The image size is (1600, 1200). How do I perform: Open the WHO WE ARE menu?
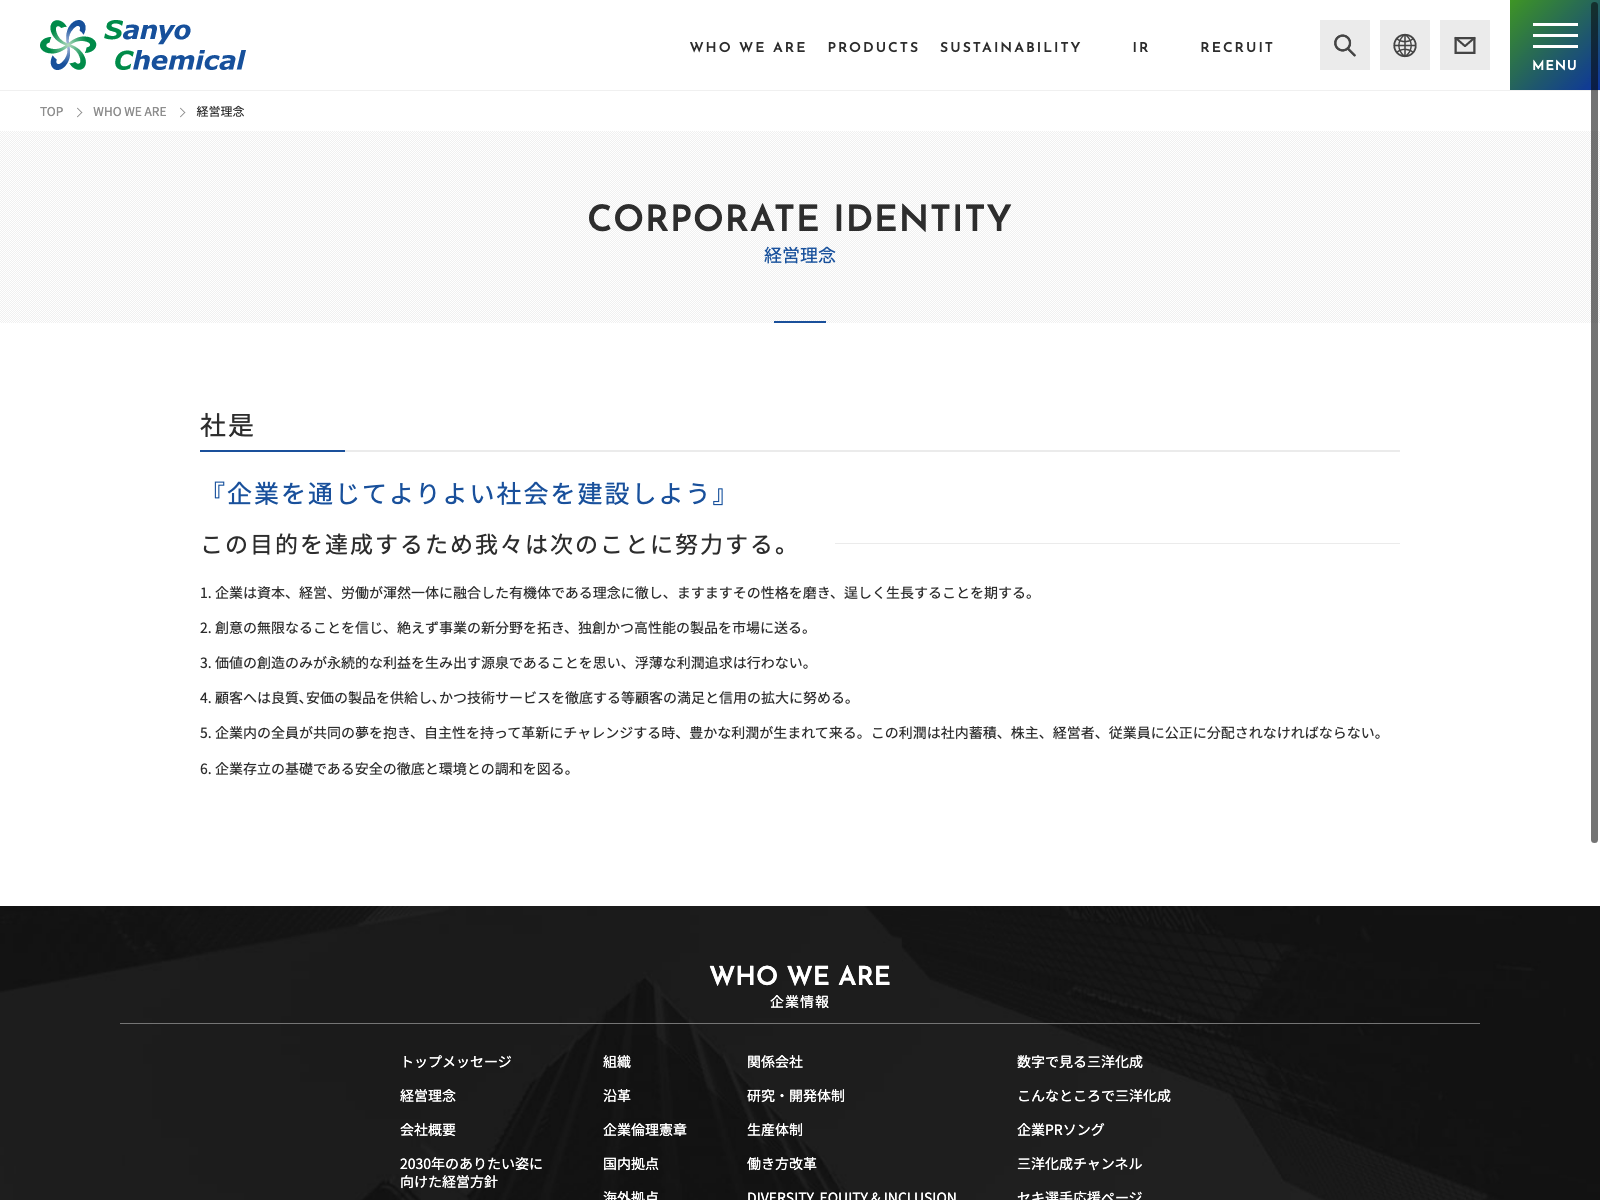748,47
